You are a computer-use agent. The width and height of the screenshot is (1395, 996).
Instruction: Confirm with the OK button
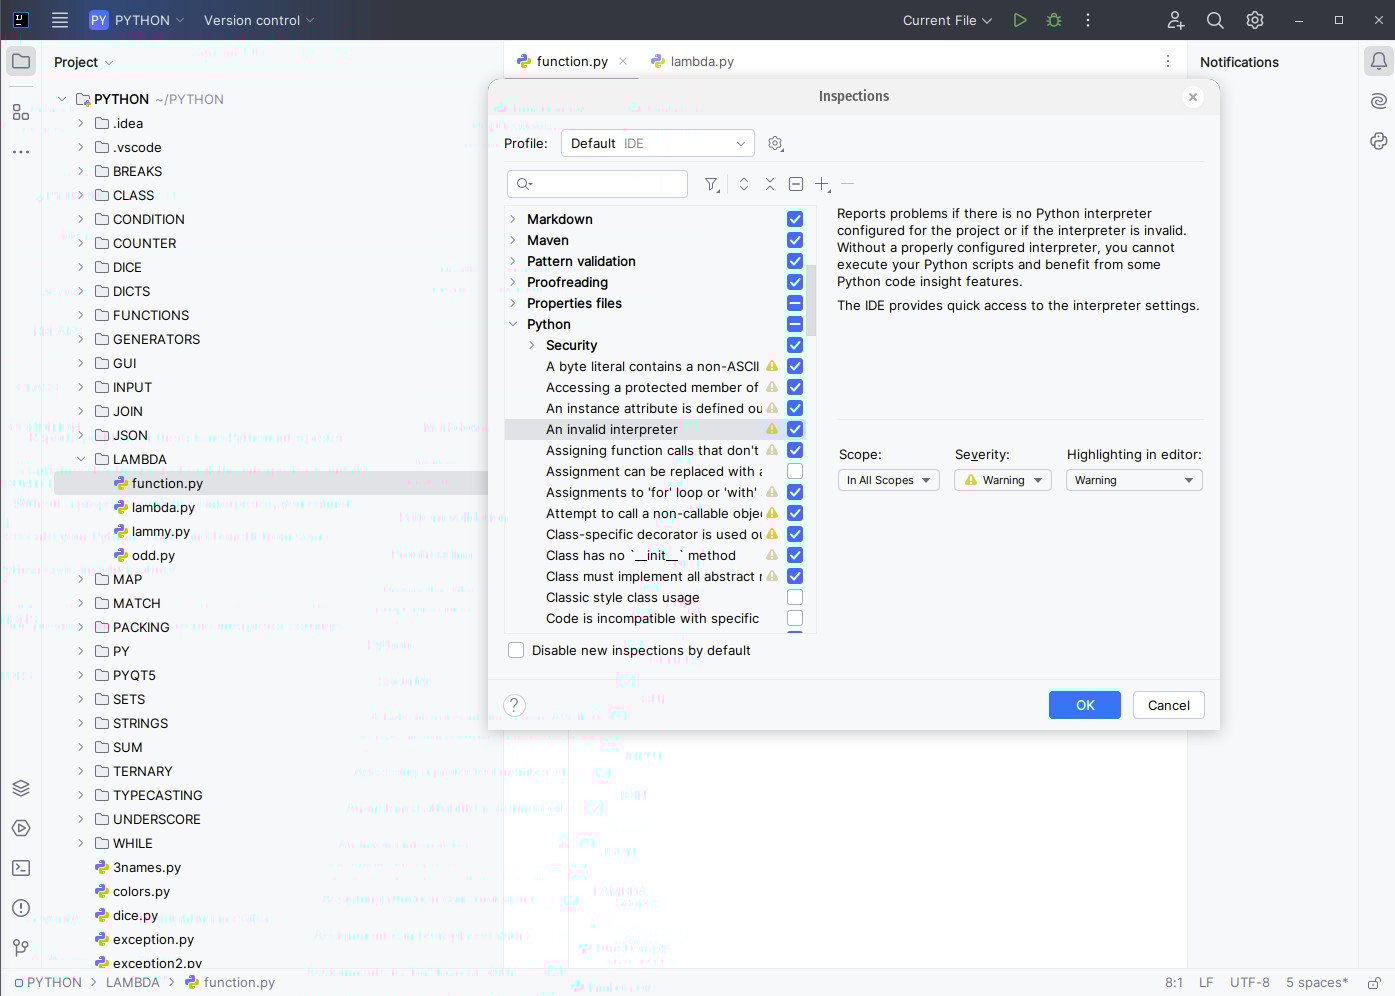pyautogui.click(x=1085, y=705)
